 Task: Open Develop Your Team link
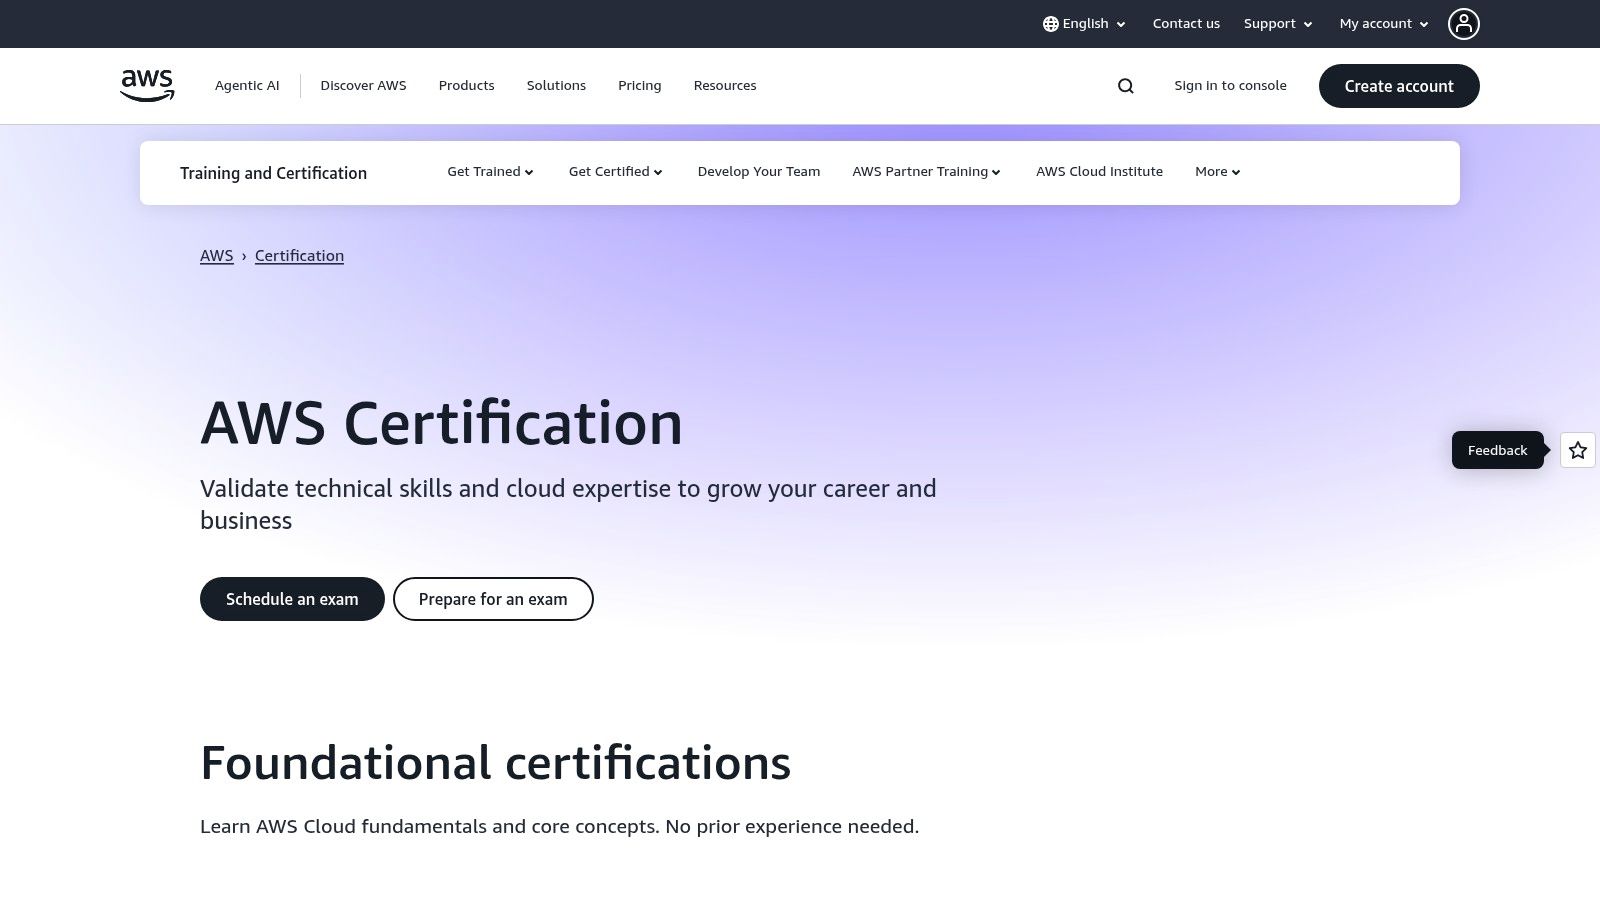click(759, 172)
